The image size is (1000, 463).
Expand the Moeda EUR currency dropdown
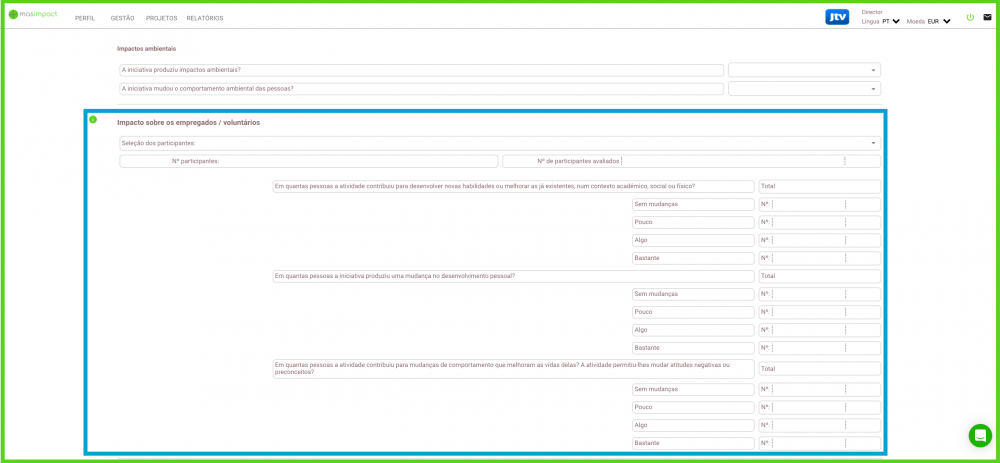click(939, 21)
